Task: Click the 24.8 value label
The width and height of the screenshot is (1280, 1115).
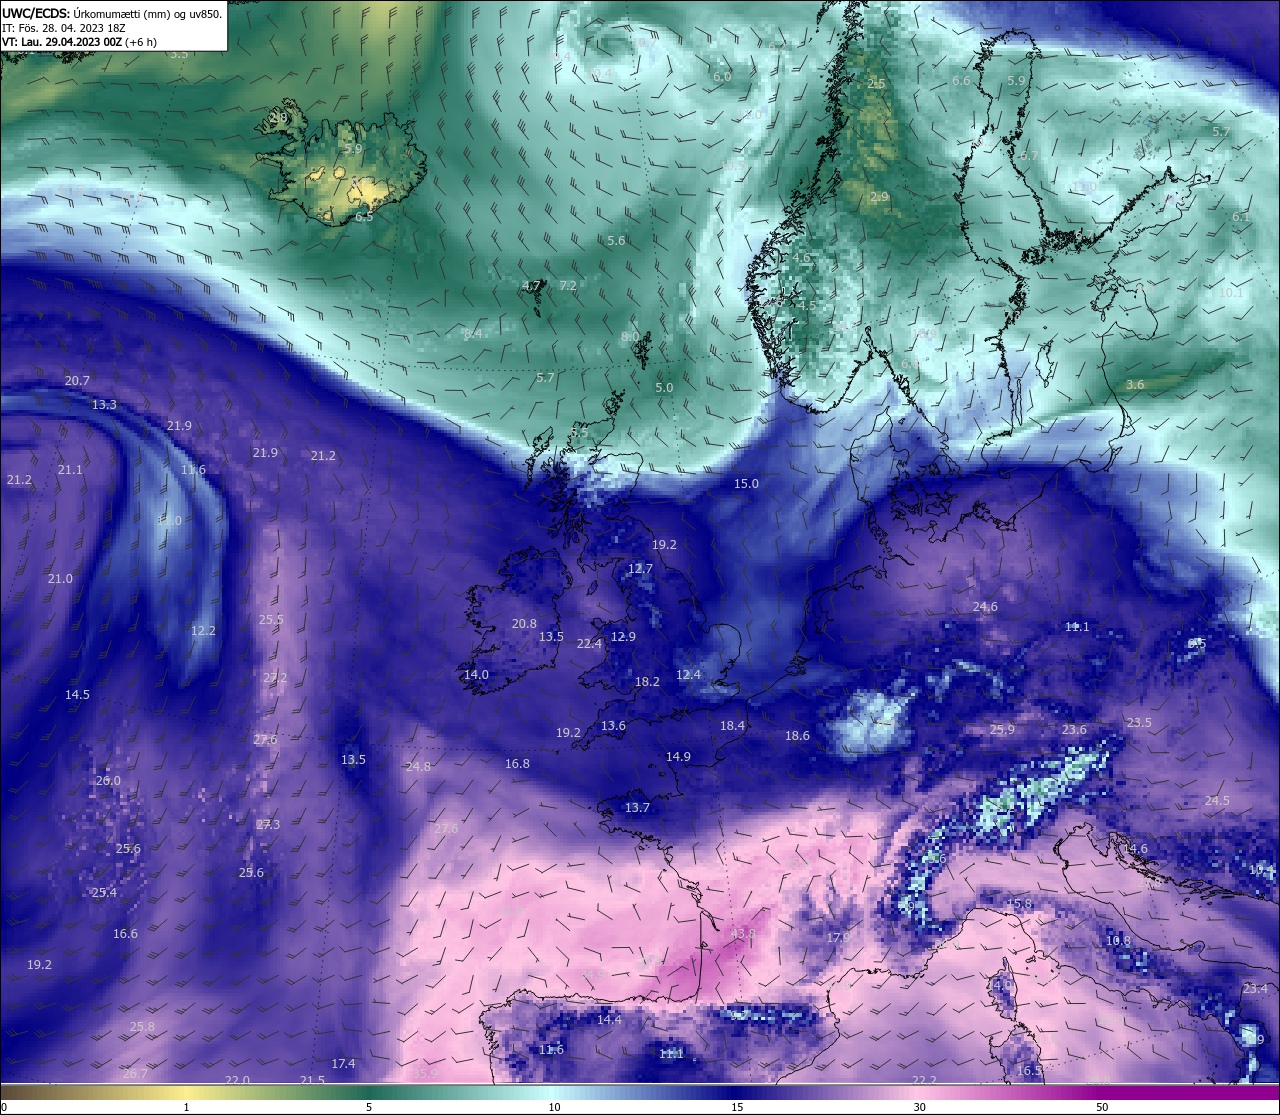Action: pyautogui.click(x=418, y=766)
